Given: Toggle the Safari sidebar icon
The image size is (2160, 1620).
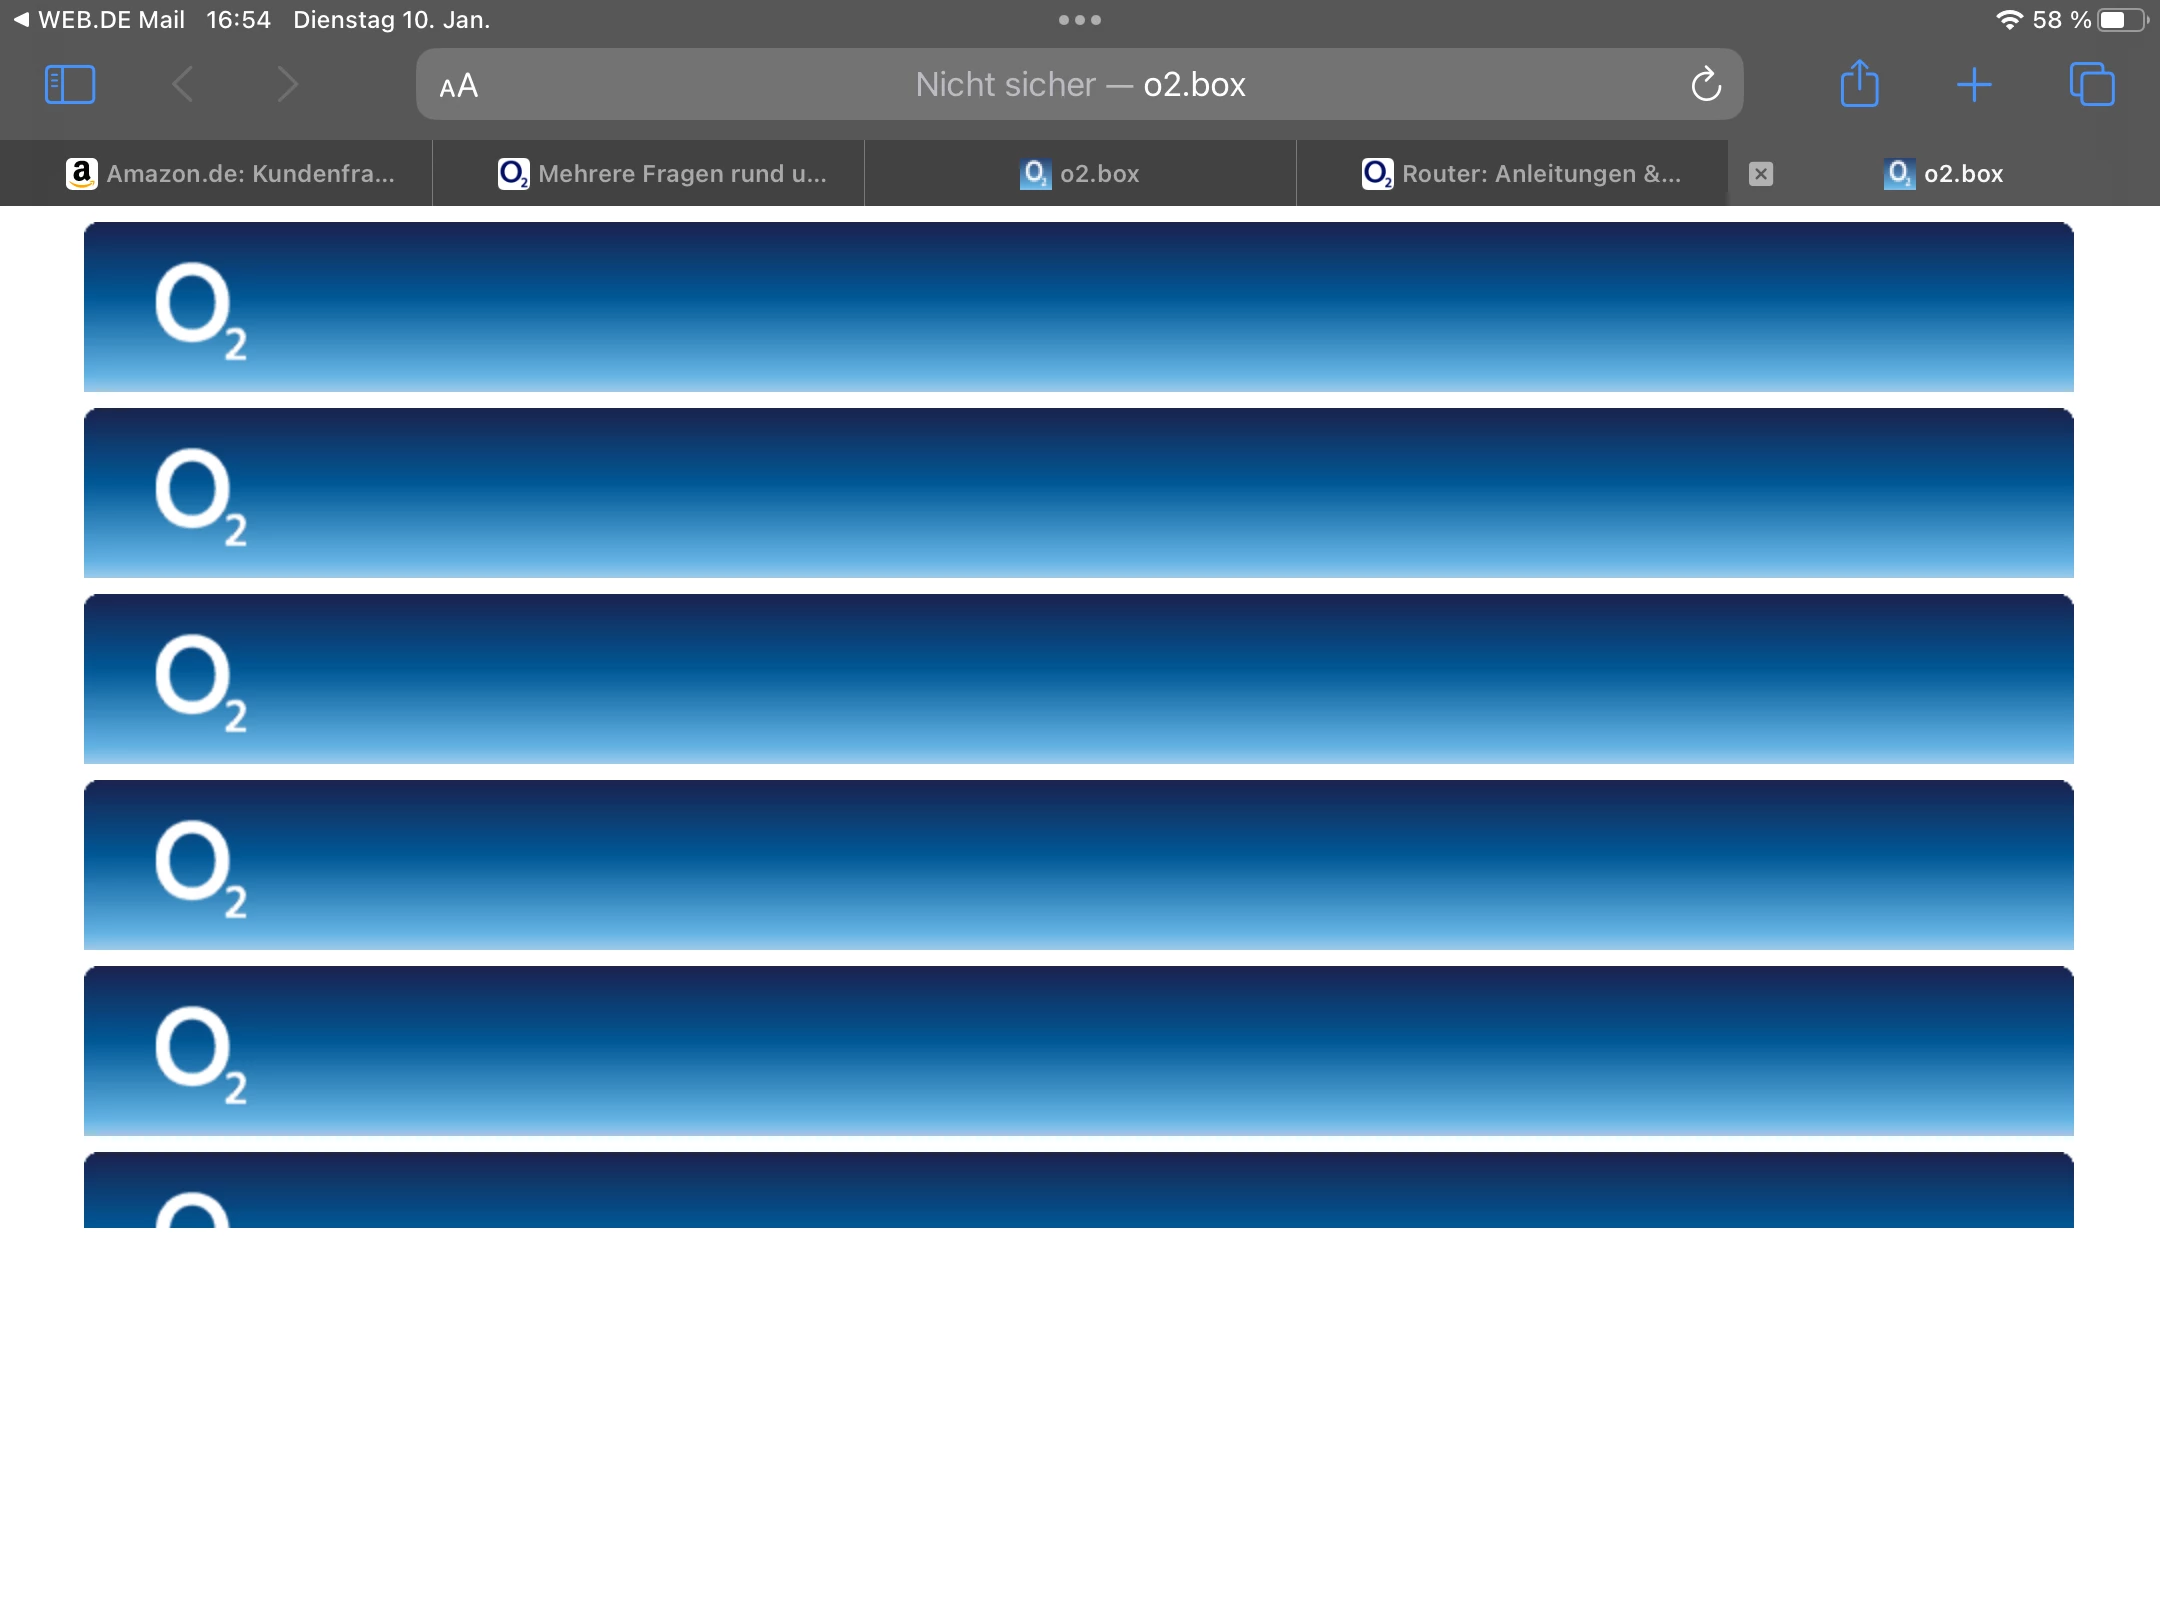Looking at the screenshot, I should (x=70, y=85).
